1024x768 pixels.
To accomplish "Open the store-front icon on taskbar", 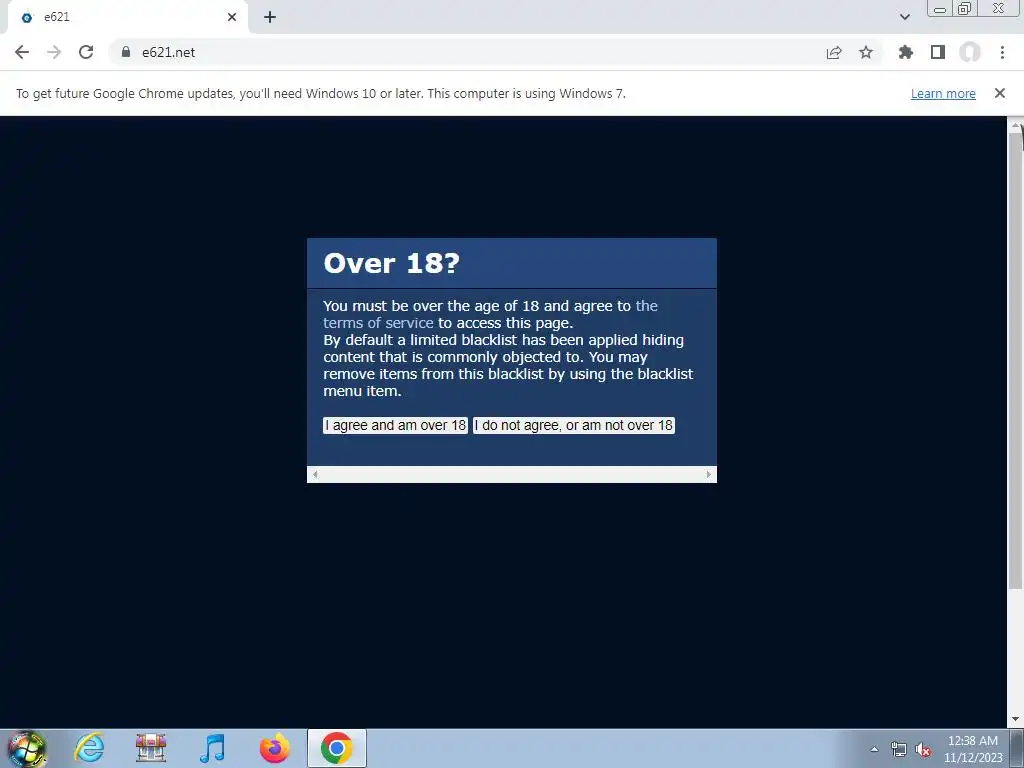I will [x=151, y=748].
